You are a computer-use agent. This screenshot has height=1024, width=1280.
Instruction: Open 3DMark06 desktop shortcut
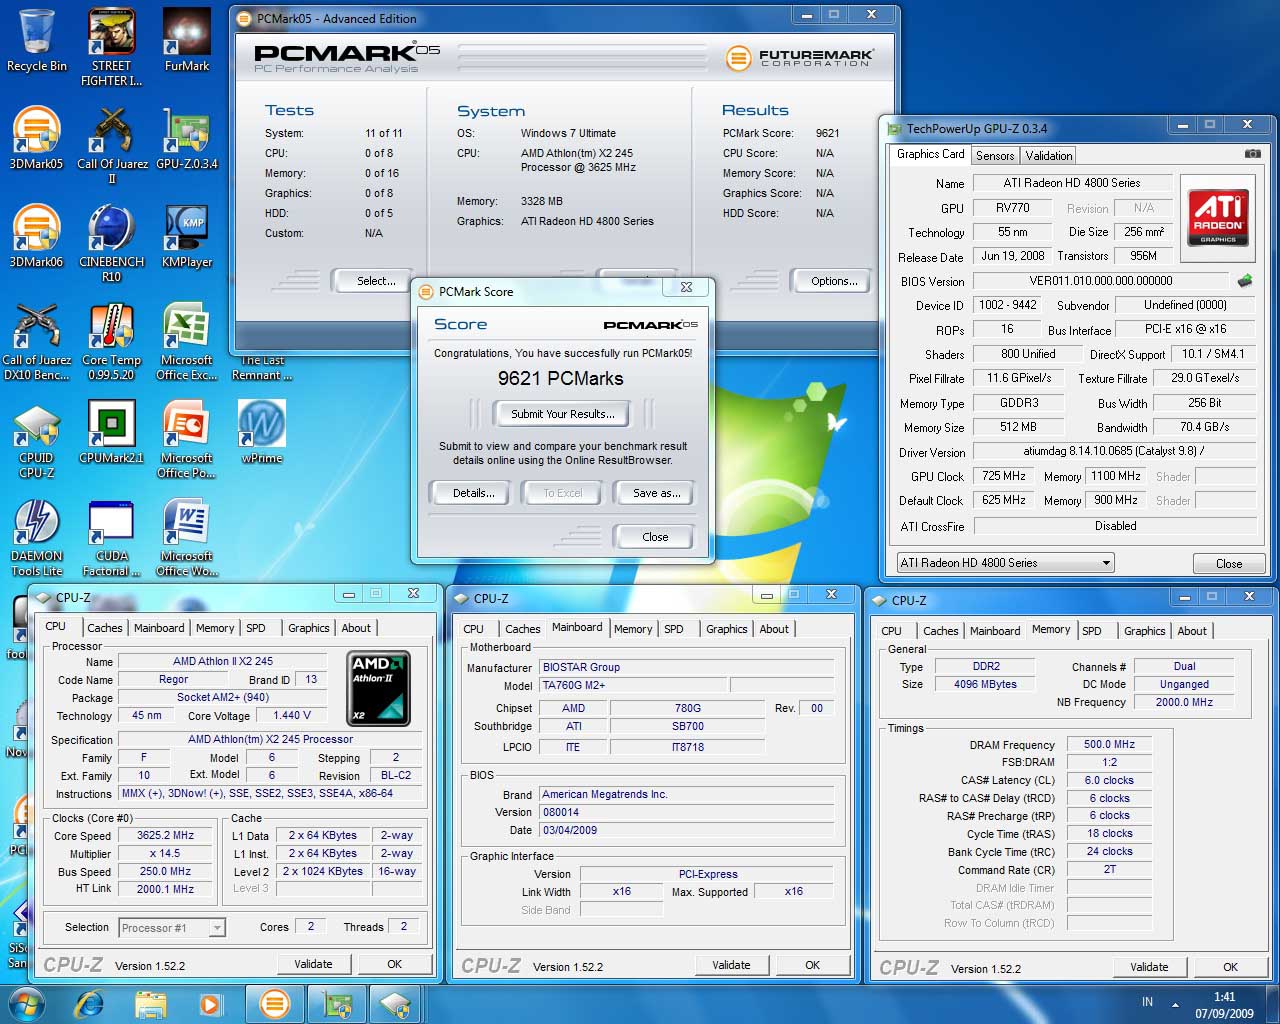[37, 236]
